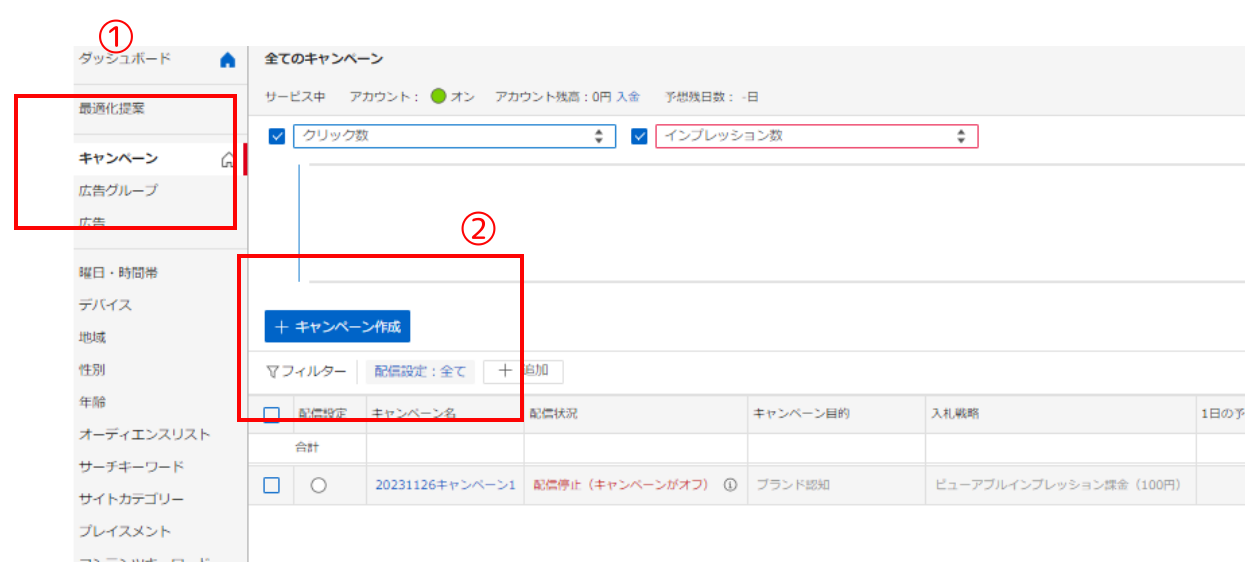Open the クリック数 metric dropdown
Viewport: 1245px width, 562px height.
click(x=454, y=137)
